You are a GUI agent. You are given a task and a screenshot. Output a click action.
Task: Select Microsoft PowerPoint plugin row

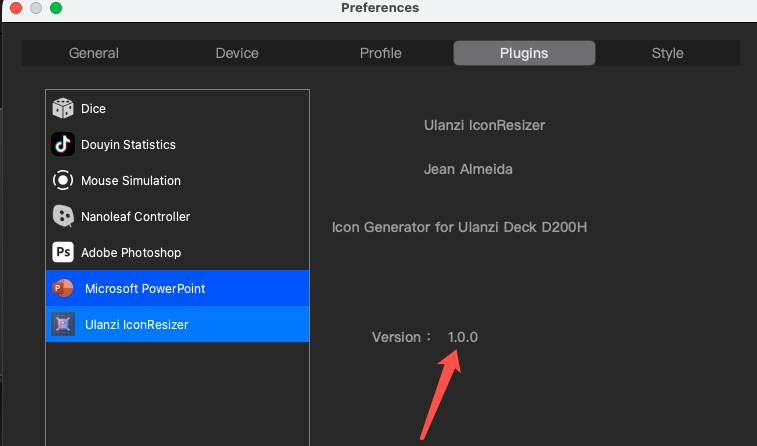click(177, 288)
